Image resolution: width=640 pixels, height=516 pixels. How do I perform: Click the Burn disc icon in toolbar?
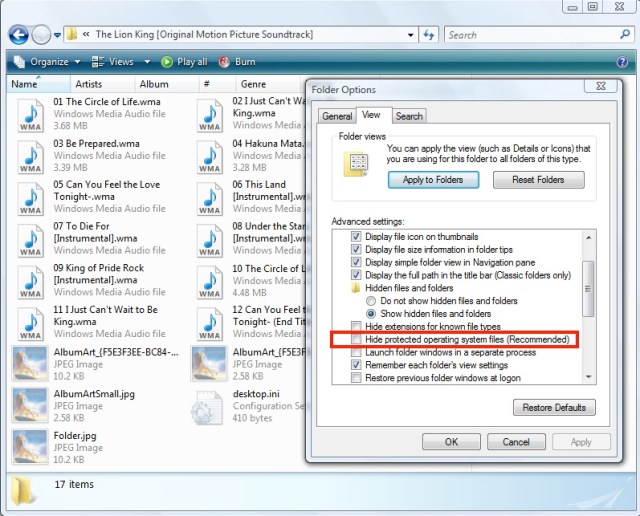tap(222, 62)
